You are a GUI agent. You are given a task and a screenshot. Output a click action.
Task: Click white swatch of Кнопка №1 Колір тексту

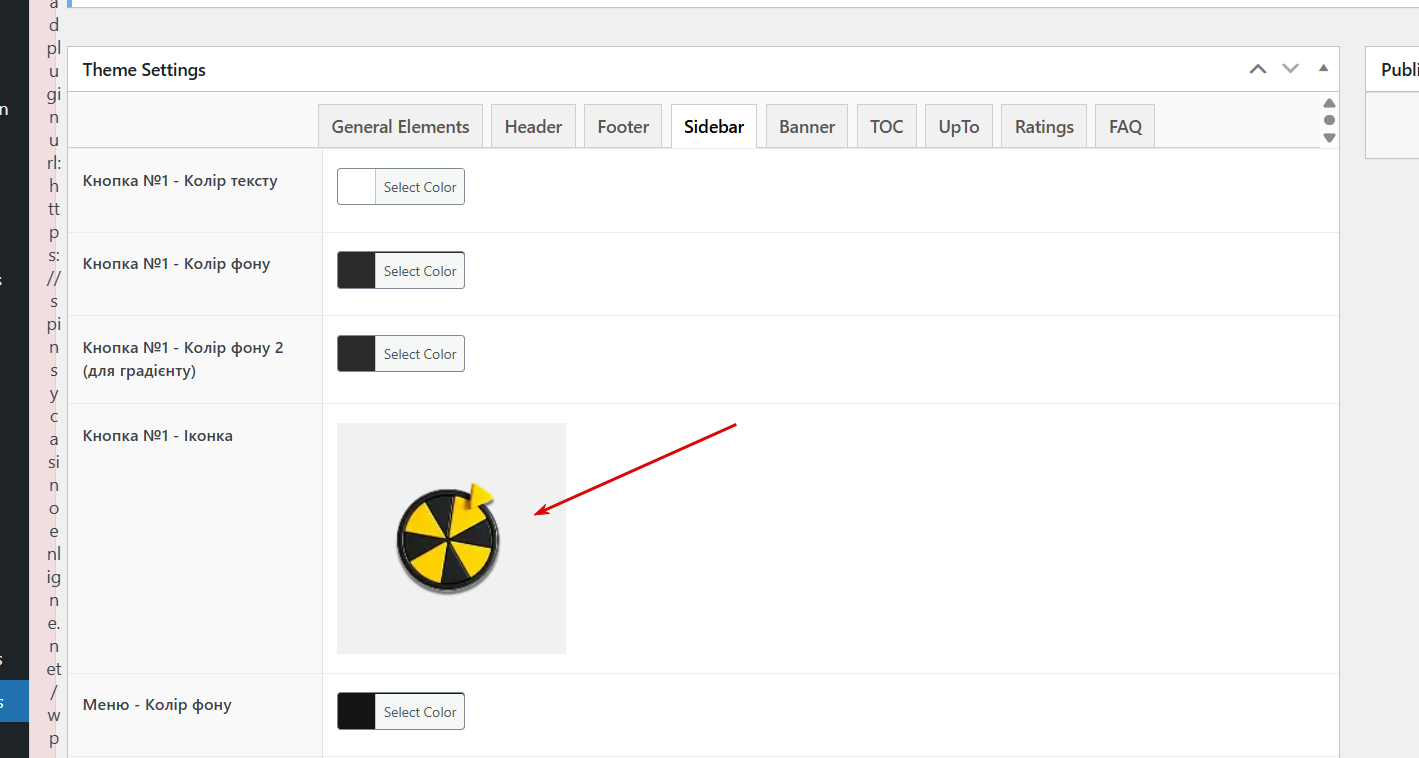point(356,187)
